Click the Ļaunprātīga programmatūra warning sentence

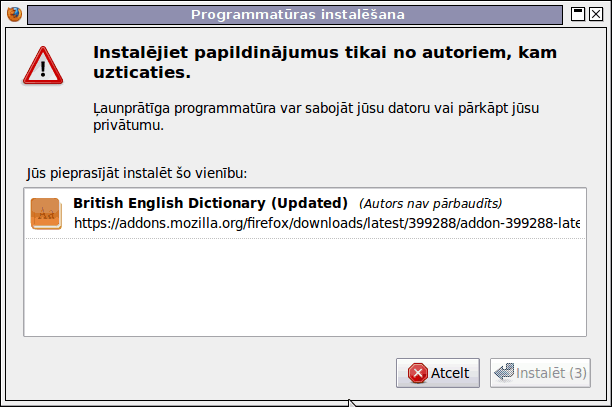[x=316, y=116]
